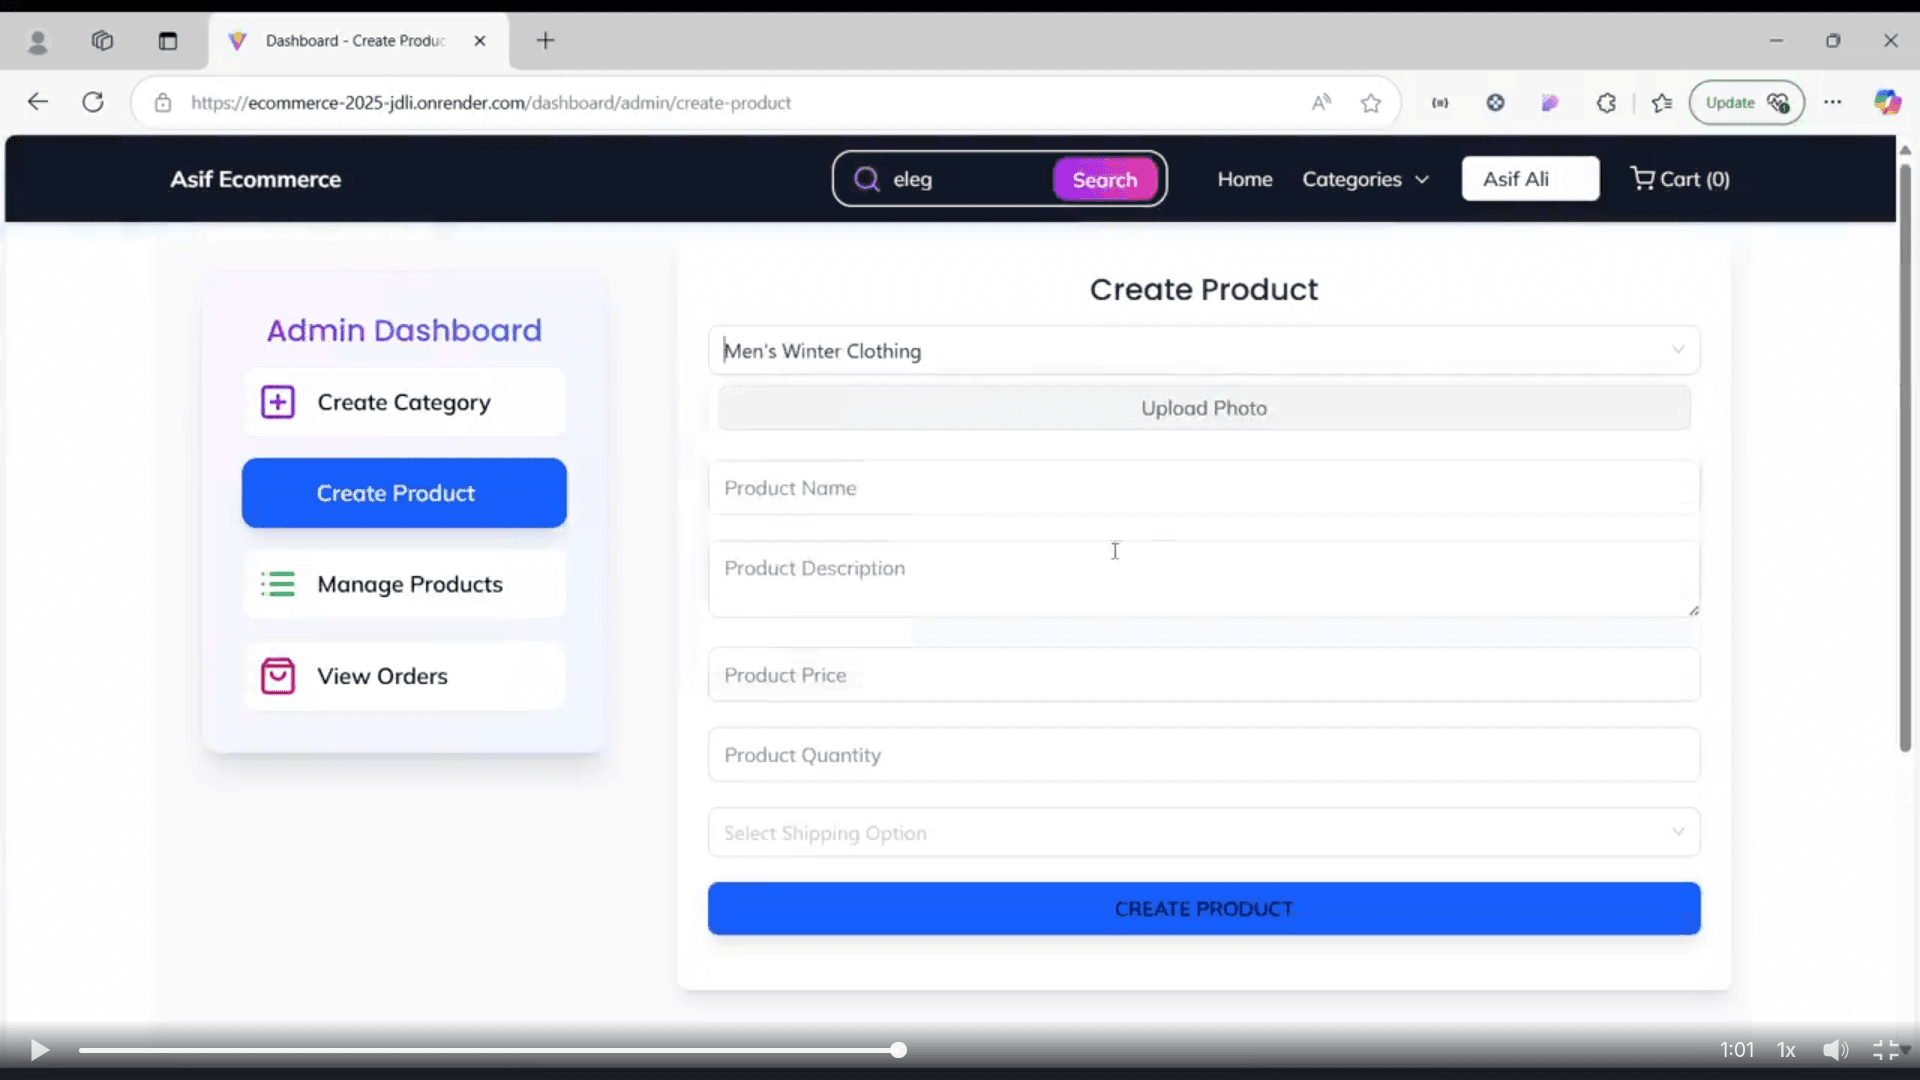
Task: Open View Orders in admin sidebar
Action: [404, 676]
